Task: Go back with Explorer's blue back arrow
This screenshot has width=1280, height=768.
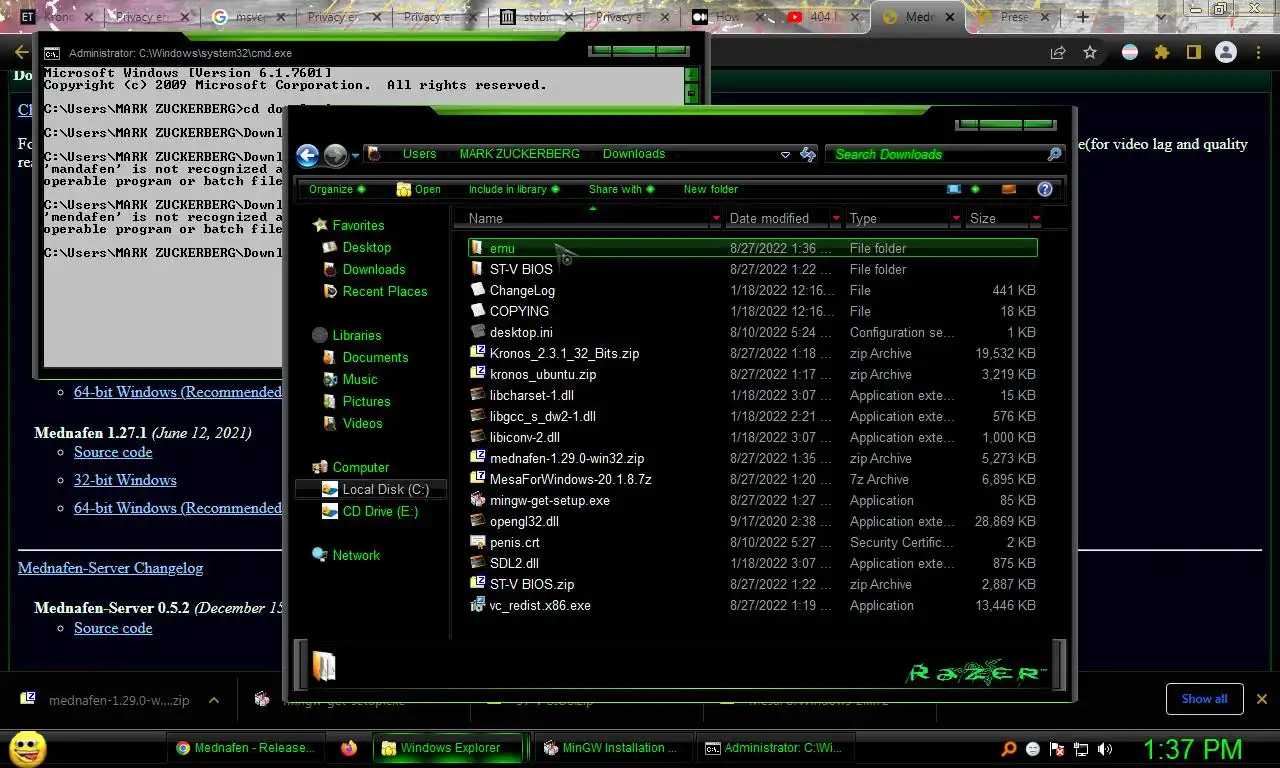Action: pyautogui.click(x=307, y=155)
